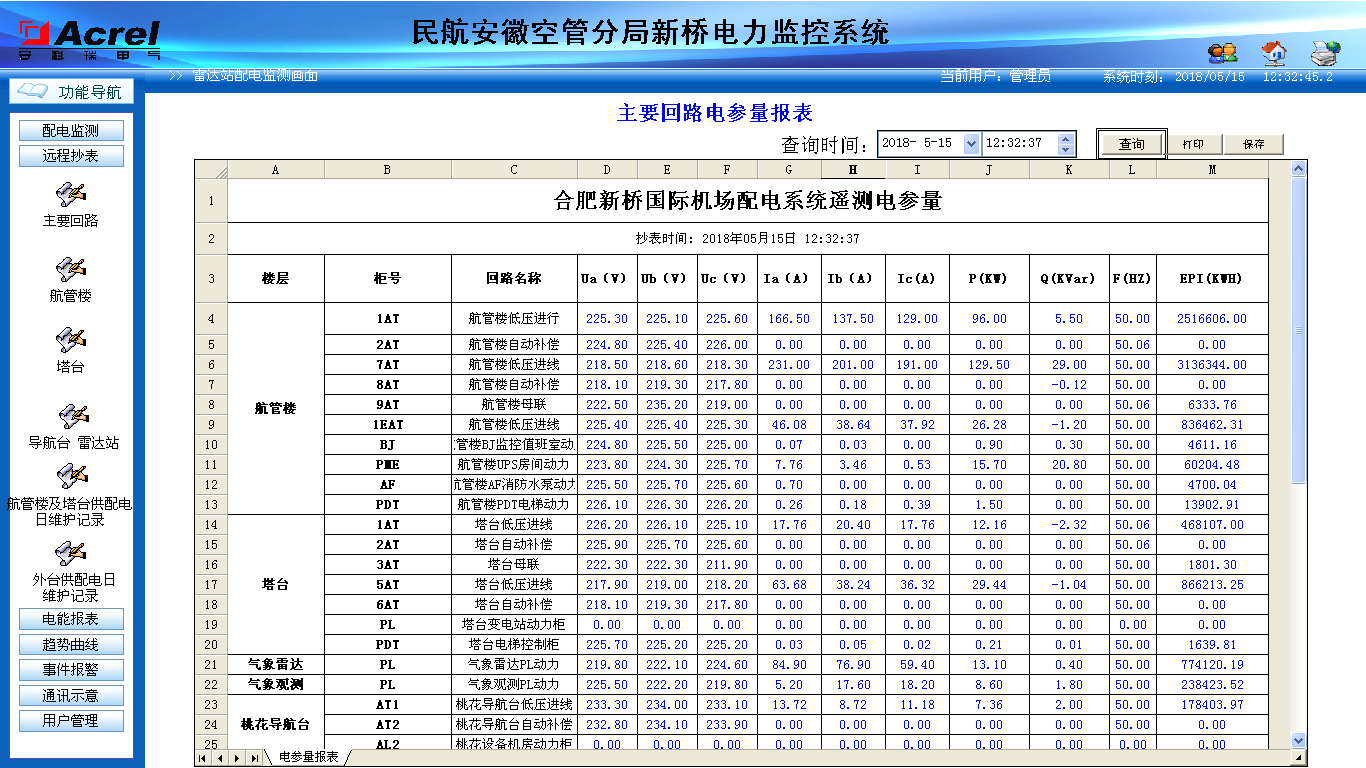Click the P(KW) header cell
The width and height of the screenshot is (1366, 768).
tap(989, 279)
